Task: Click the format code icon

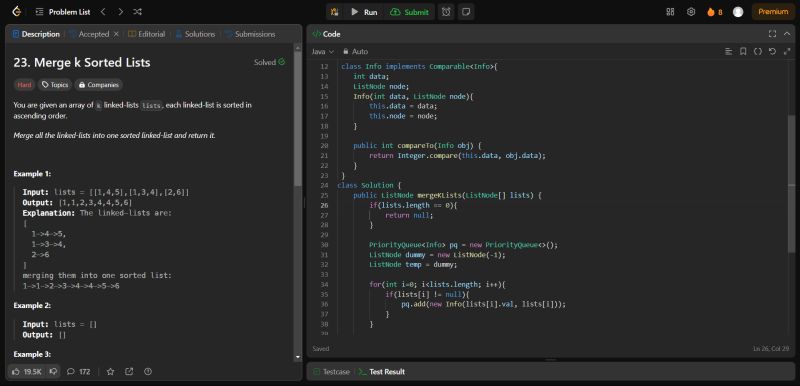Action: pos(729,52)
